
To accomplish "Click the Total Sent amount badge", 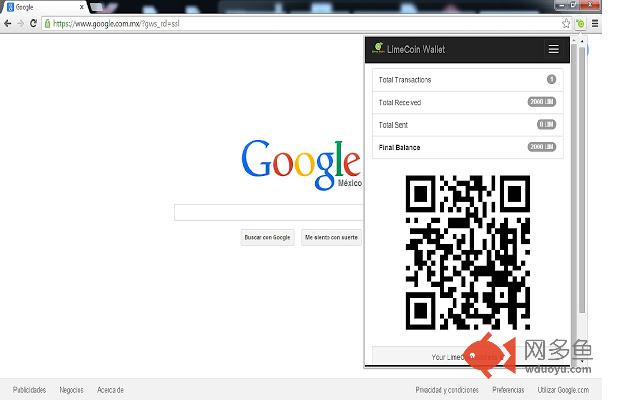I will coord(546,124).
